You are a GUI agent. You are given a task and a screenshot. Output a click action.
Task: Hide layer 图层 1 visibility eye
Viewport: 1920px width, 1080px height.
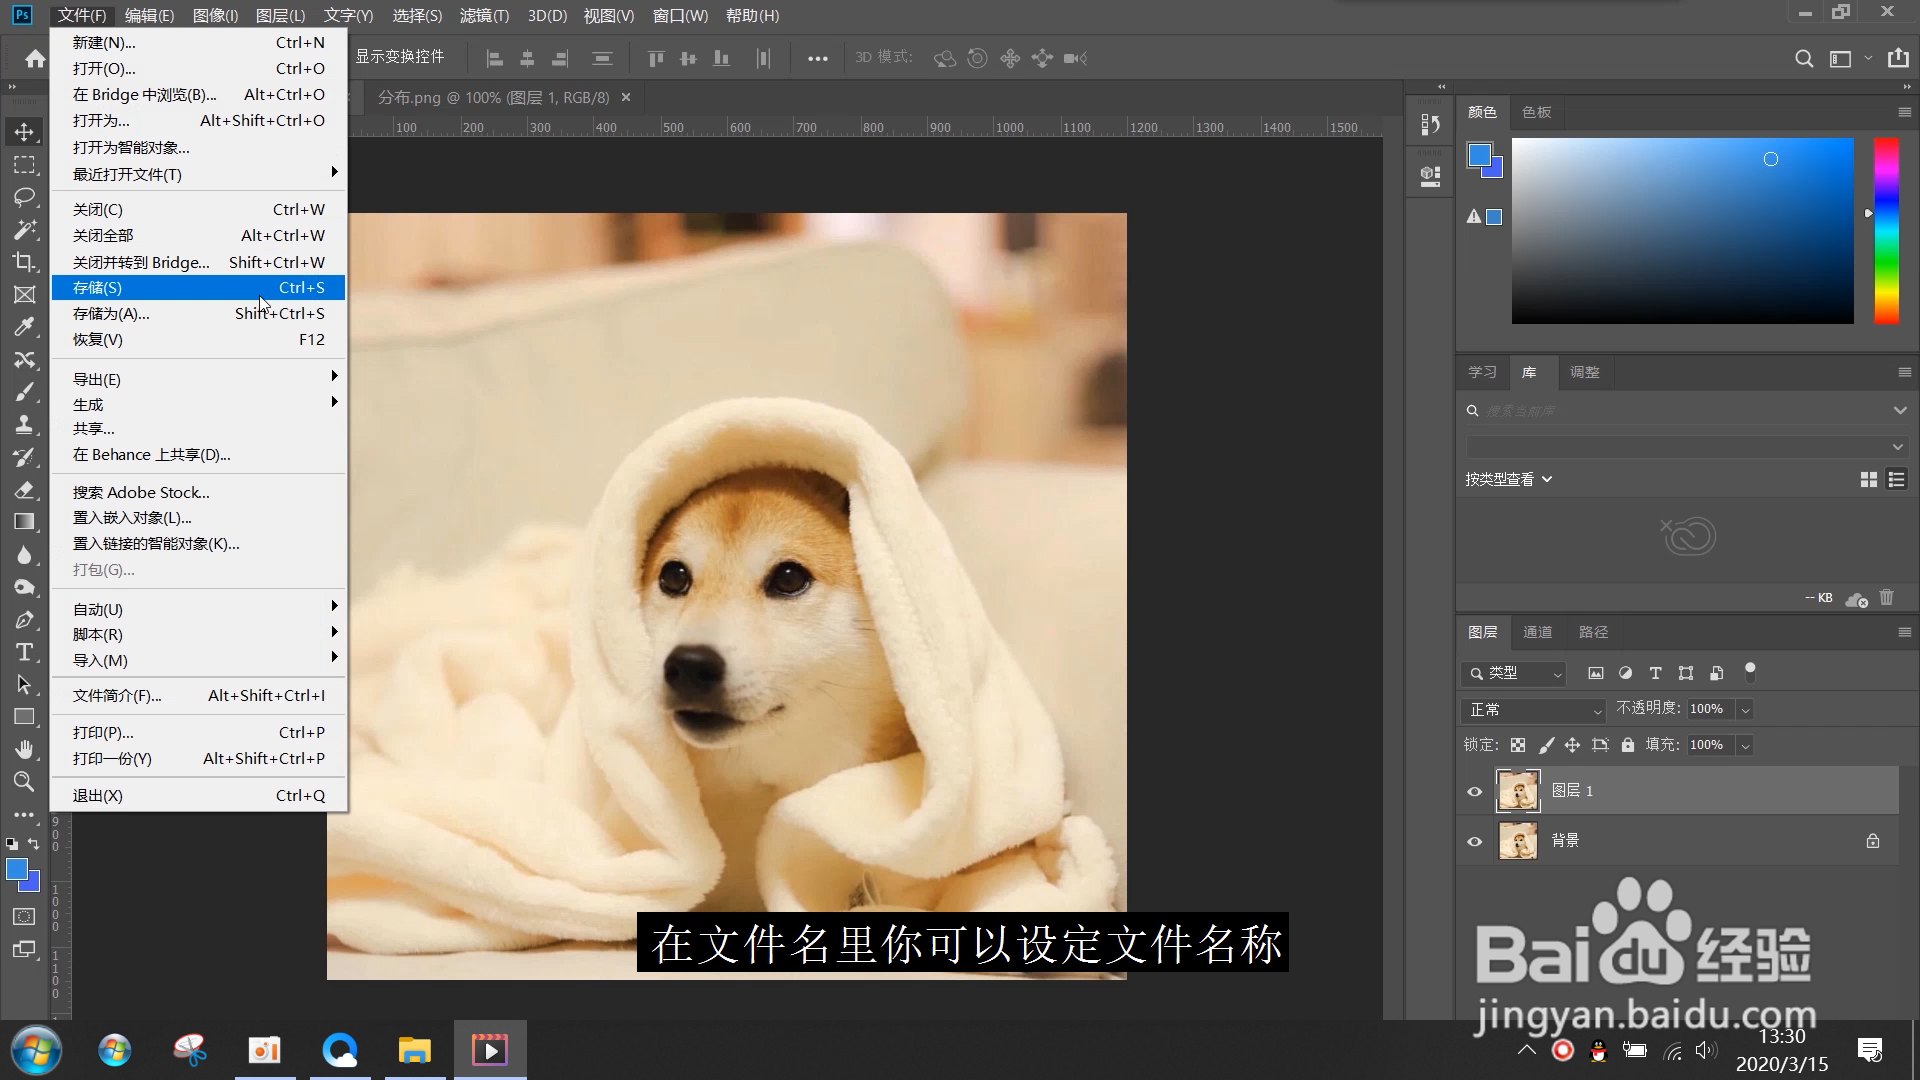point(1474,791)
